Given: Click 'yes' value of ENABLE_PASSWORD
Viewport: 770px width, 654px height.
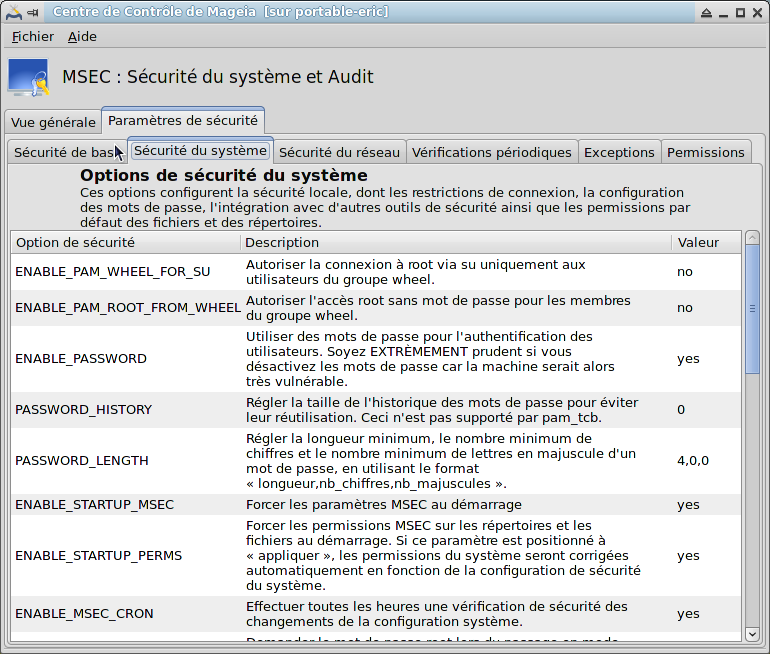Looking at the screenshot, I should click(688, 359).
